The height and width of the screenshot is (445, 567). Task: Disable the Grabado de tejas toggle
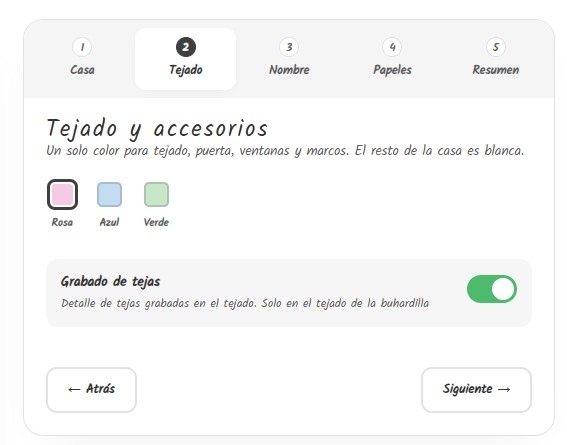492,289
